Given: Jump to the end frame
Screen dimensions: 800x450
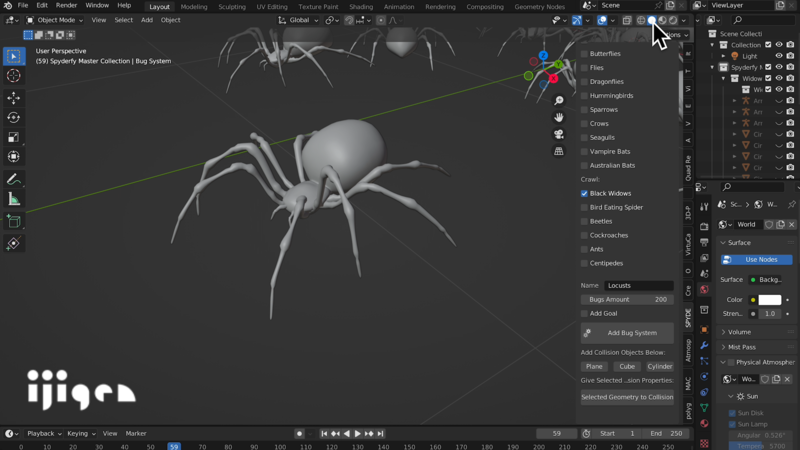Looking at the screenshot, I should click(x=381, y=434).
